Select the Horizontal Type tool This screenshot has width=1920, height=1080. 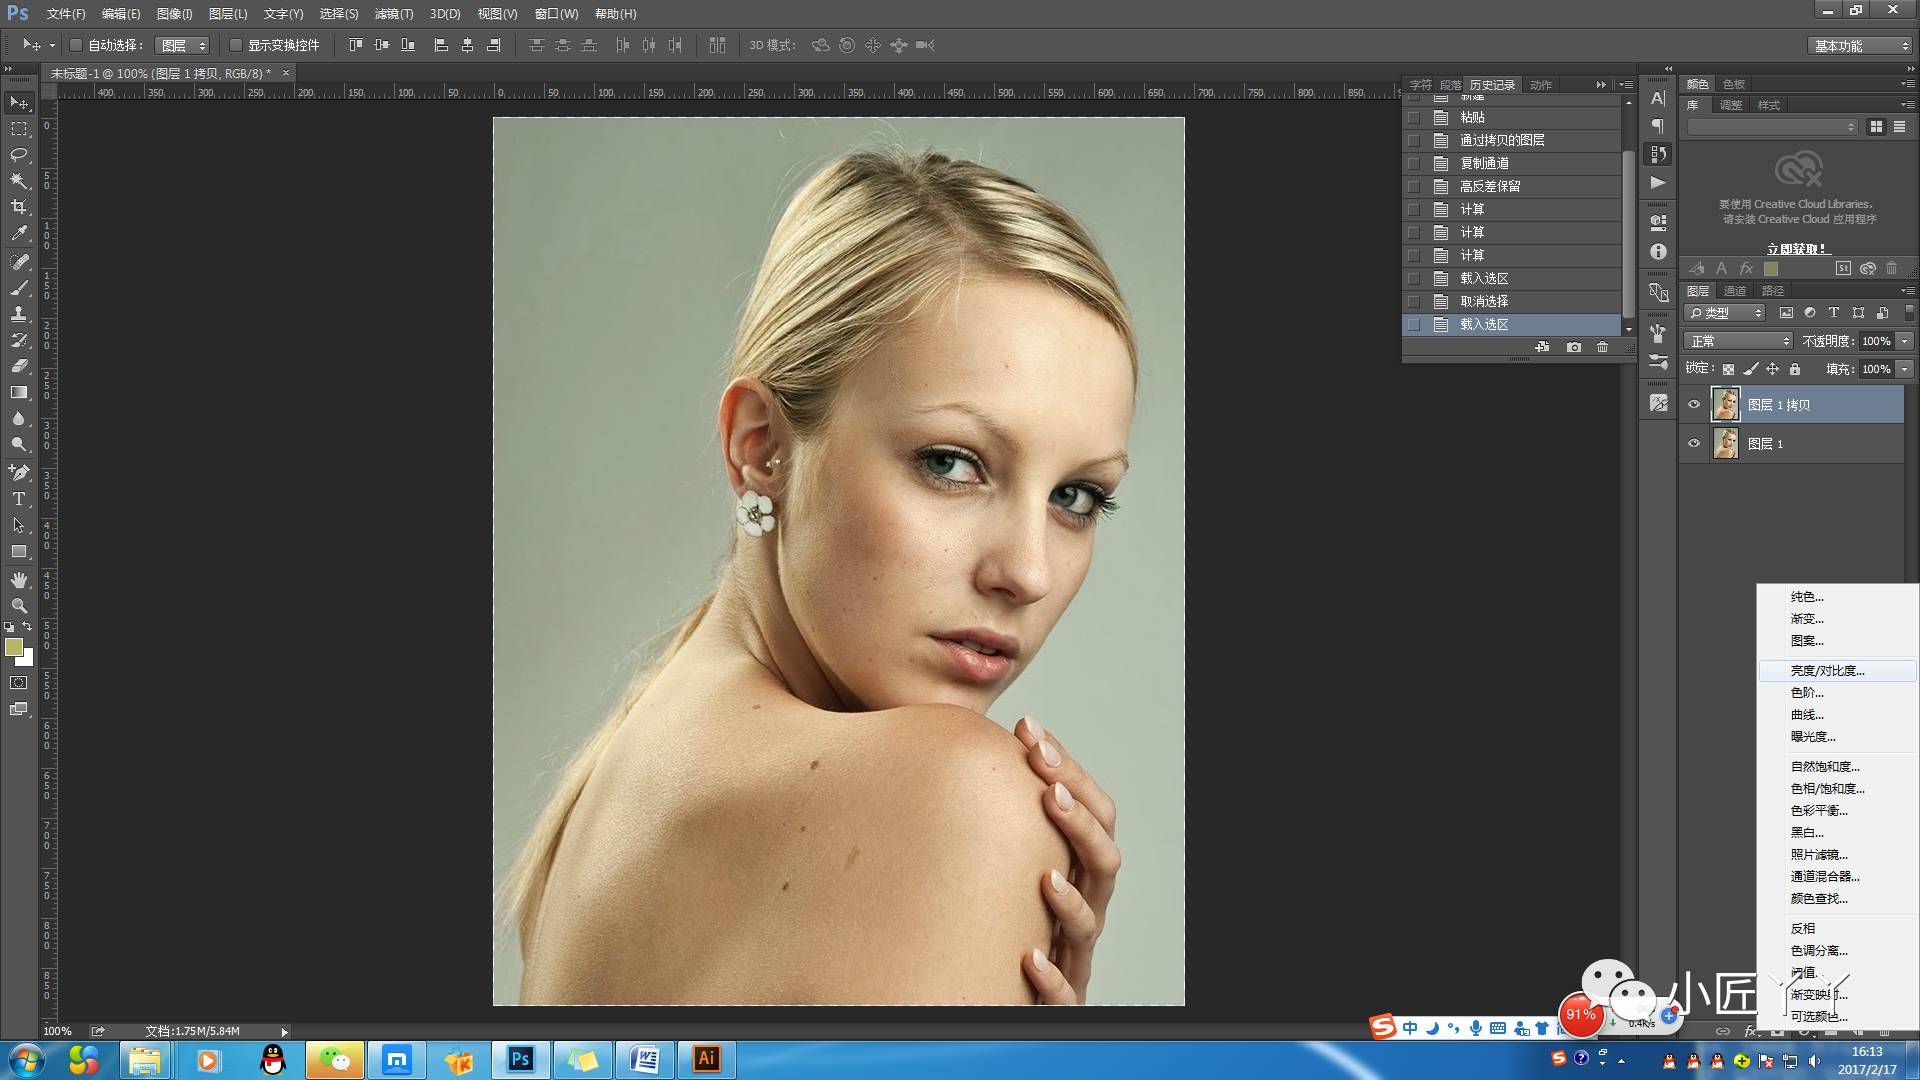pyautogui.click(x=19, y=499)
